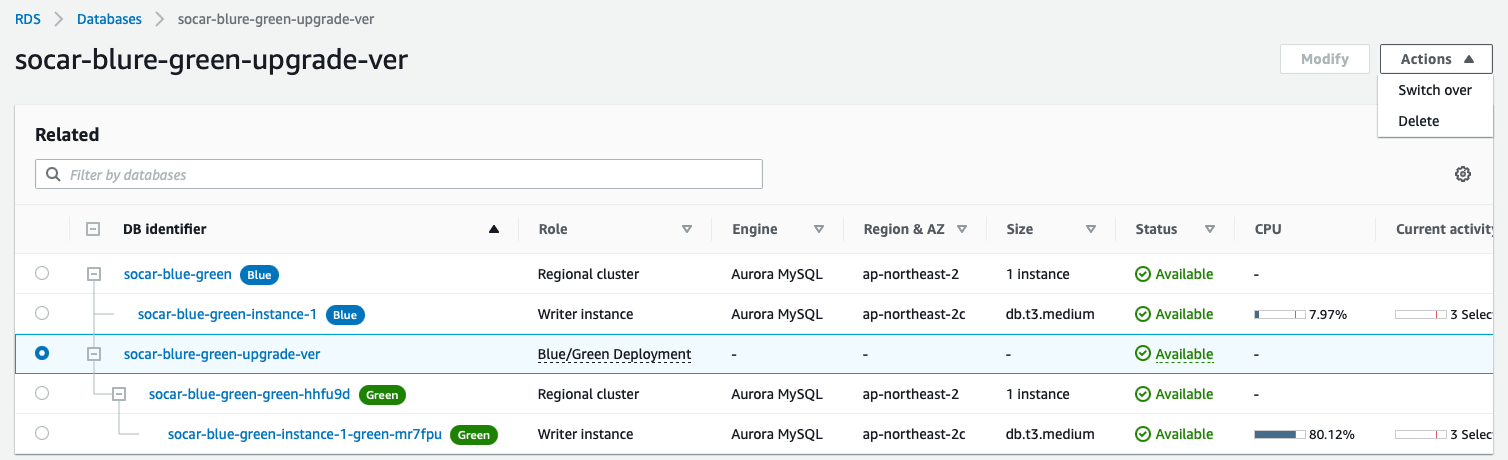Click the search magnifier icon in filter
This screenshot has height=460, width=1508.
click(52, 174)
